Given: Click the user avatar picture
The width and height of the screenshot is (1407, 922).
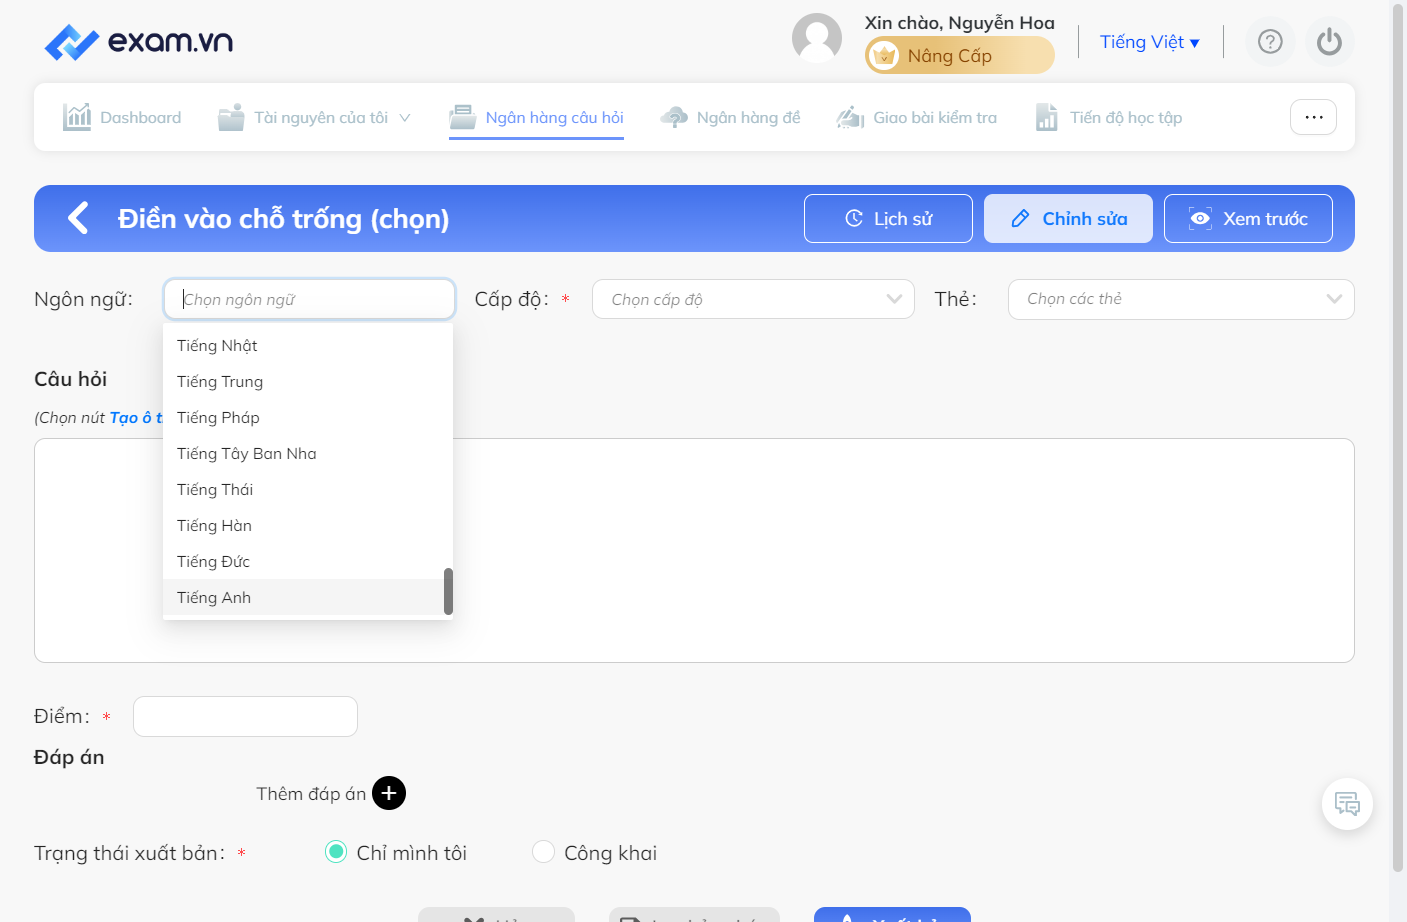Looking at the screenshot, I should coord(817,38).
